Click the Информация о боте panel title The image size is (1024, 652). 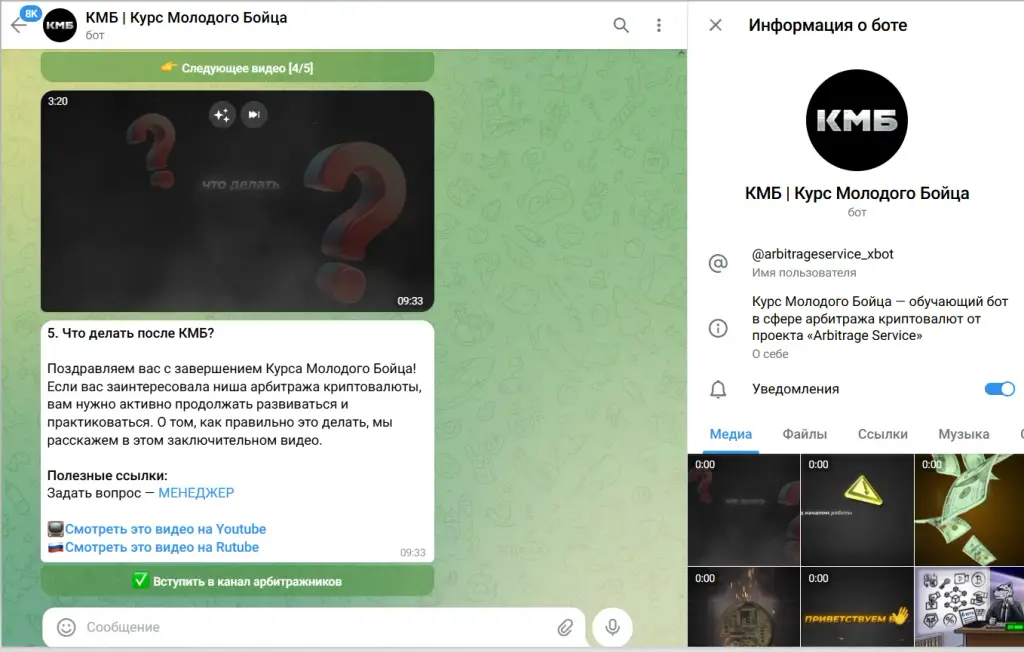(x=827, y=25)
